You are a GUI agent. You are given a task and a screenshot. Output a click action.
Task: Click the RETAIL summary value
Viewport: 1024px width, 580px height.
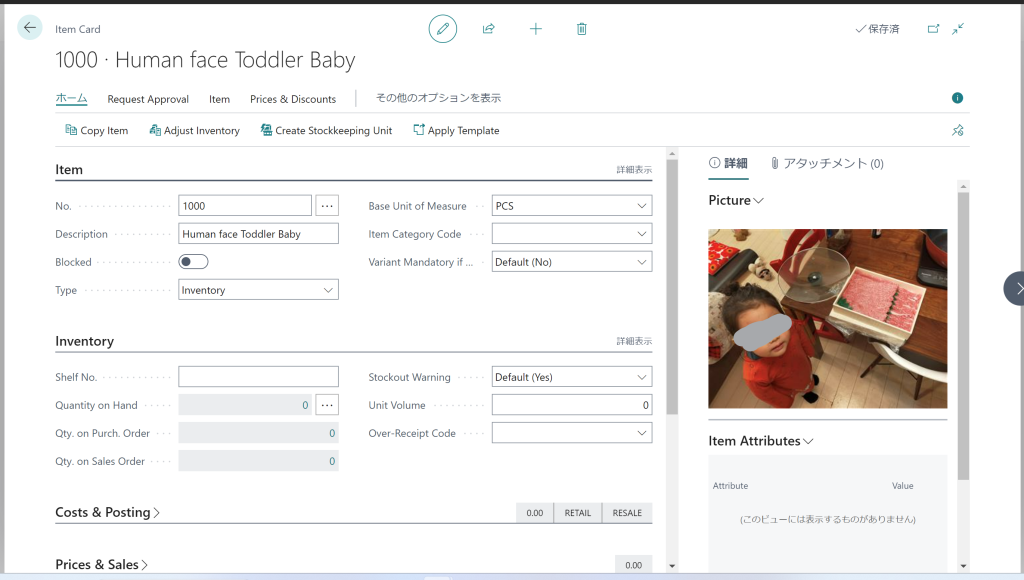[577, 513]
